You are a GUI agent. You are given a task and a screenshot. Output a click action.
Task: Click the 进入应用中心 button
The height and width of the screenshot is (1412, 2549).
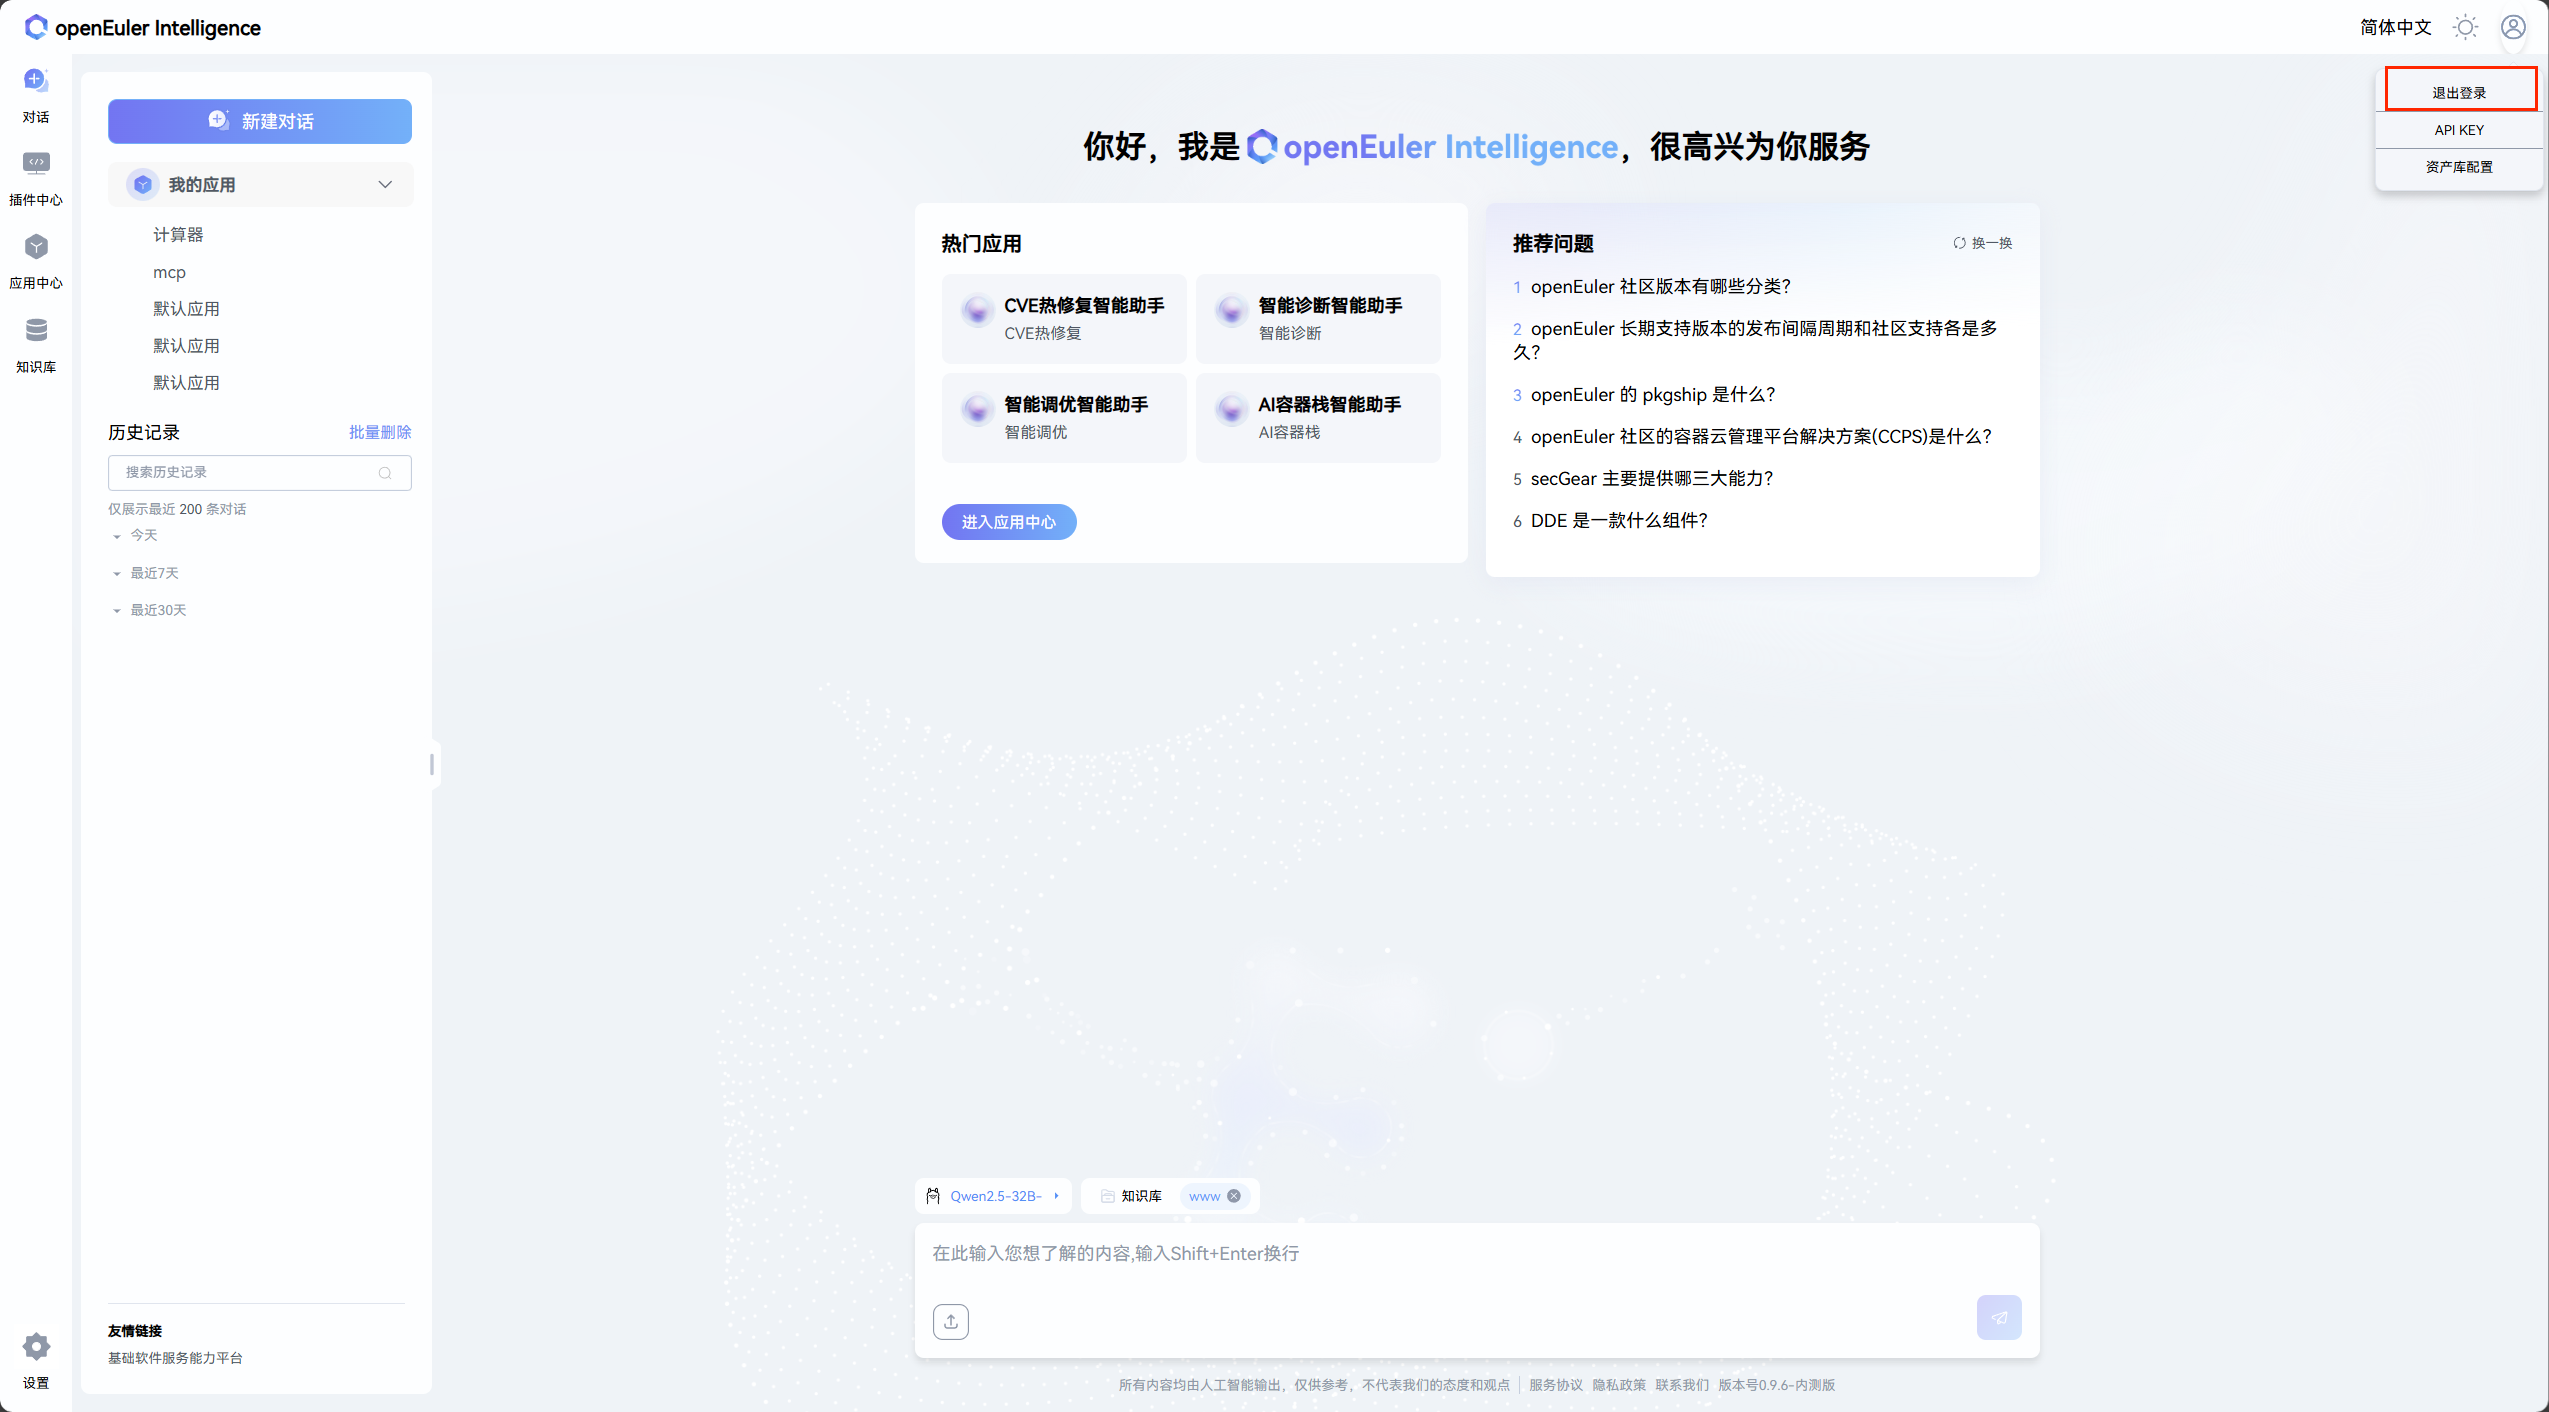click(x=1008, y=522)
